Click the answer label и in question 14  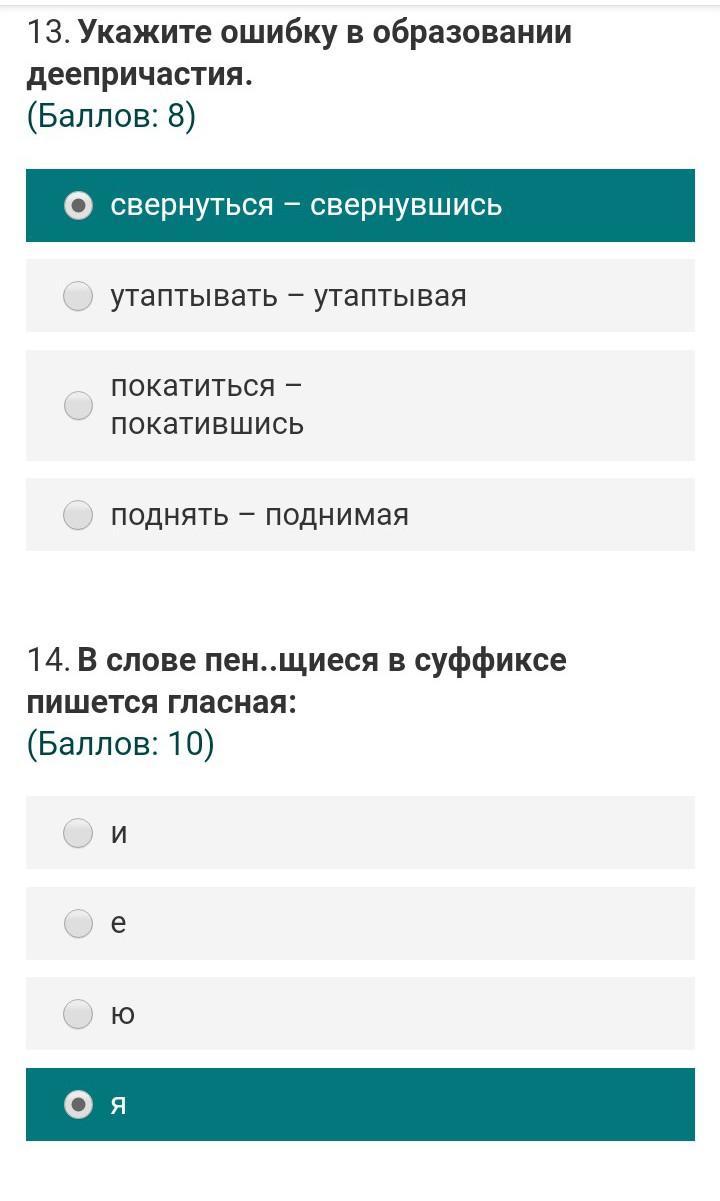[x=119, y=833]
